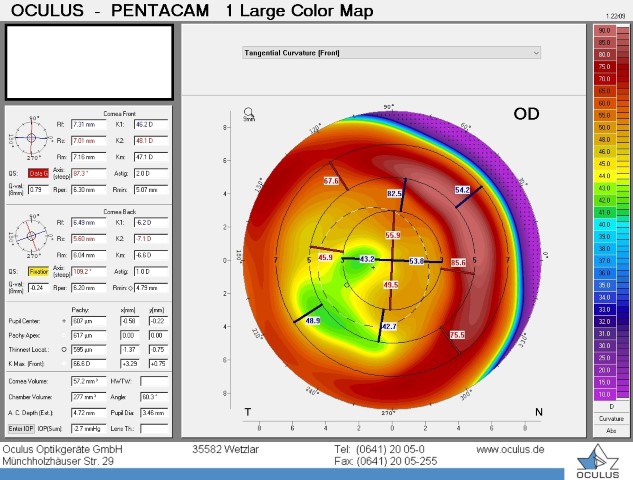Click the Curvature label under color scale
Image resolution: width=633 pixels, height=480 pixels.
[603, 420]
